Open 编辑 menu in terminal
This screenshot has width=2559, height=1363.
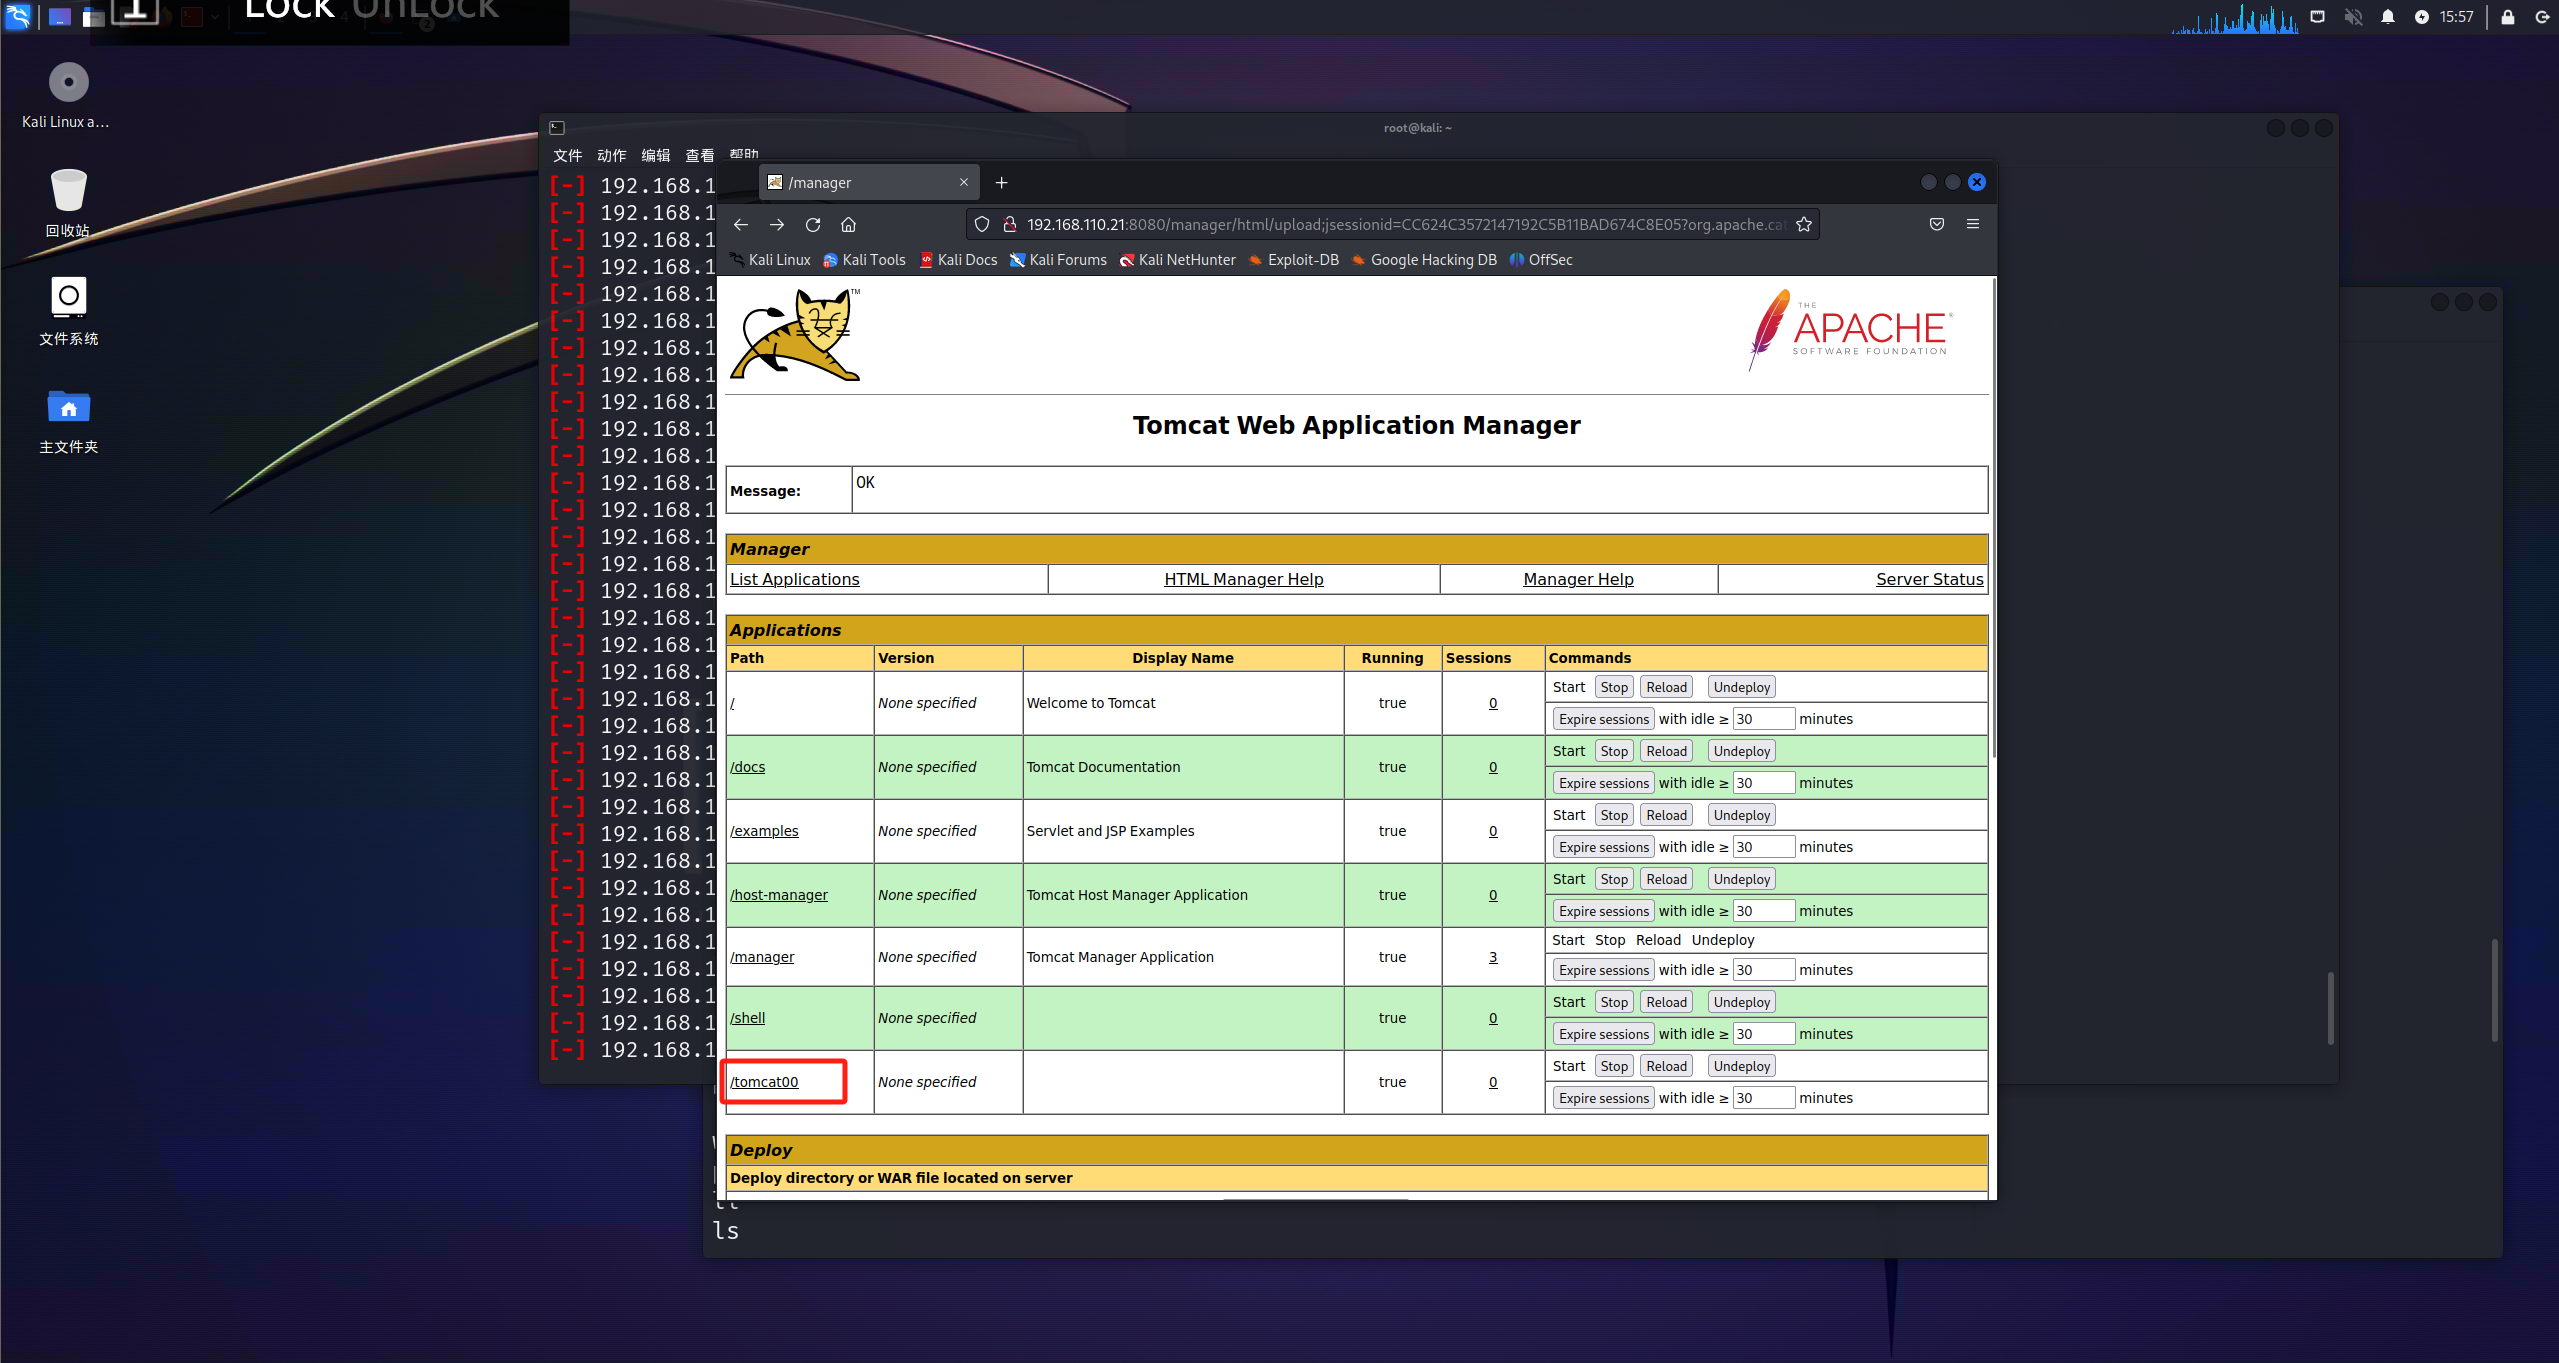pos(655,155)
